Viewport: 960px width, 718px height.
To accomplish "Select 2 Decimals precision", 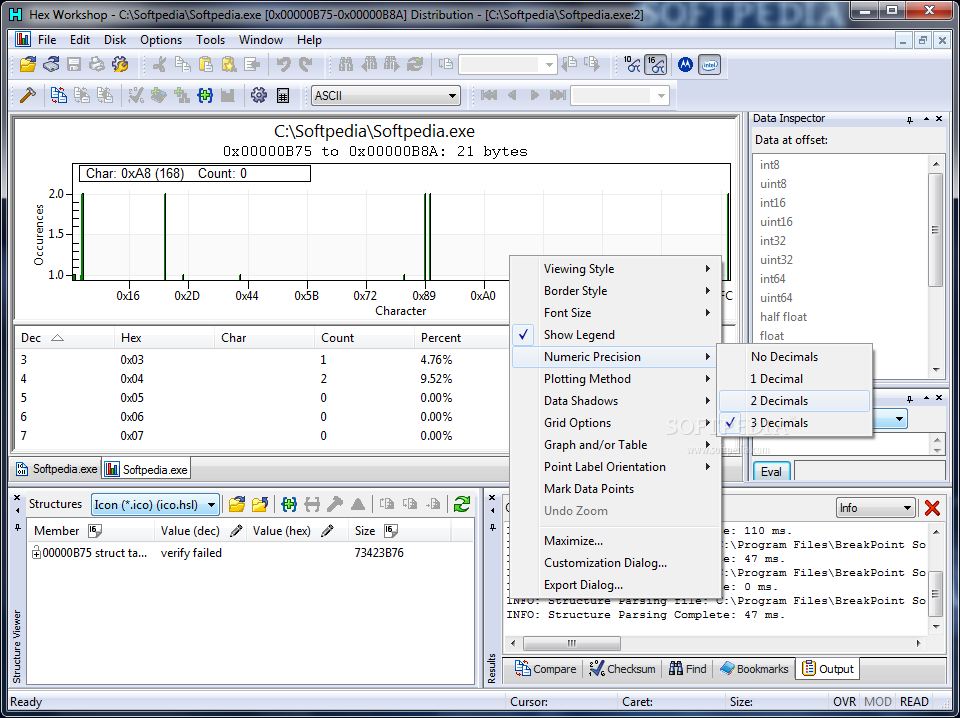I will (795, 401).
